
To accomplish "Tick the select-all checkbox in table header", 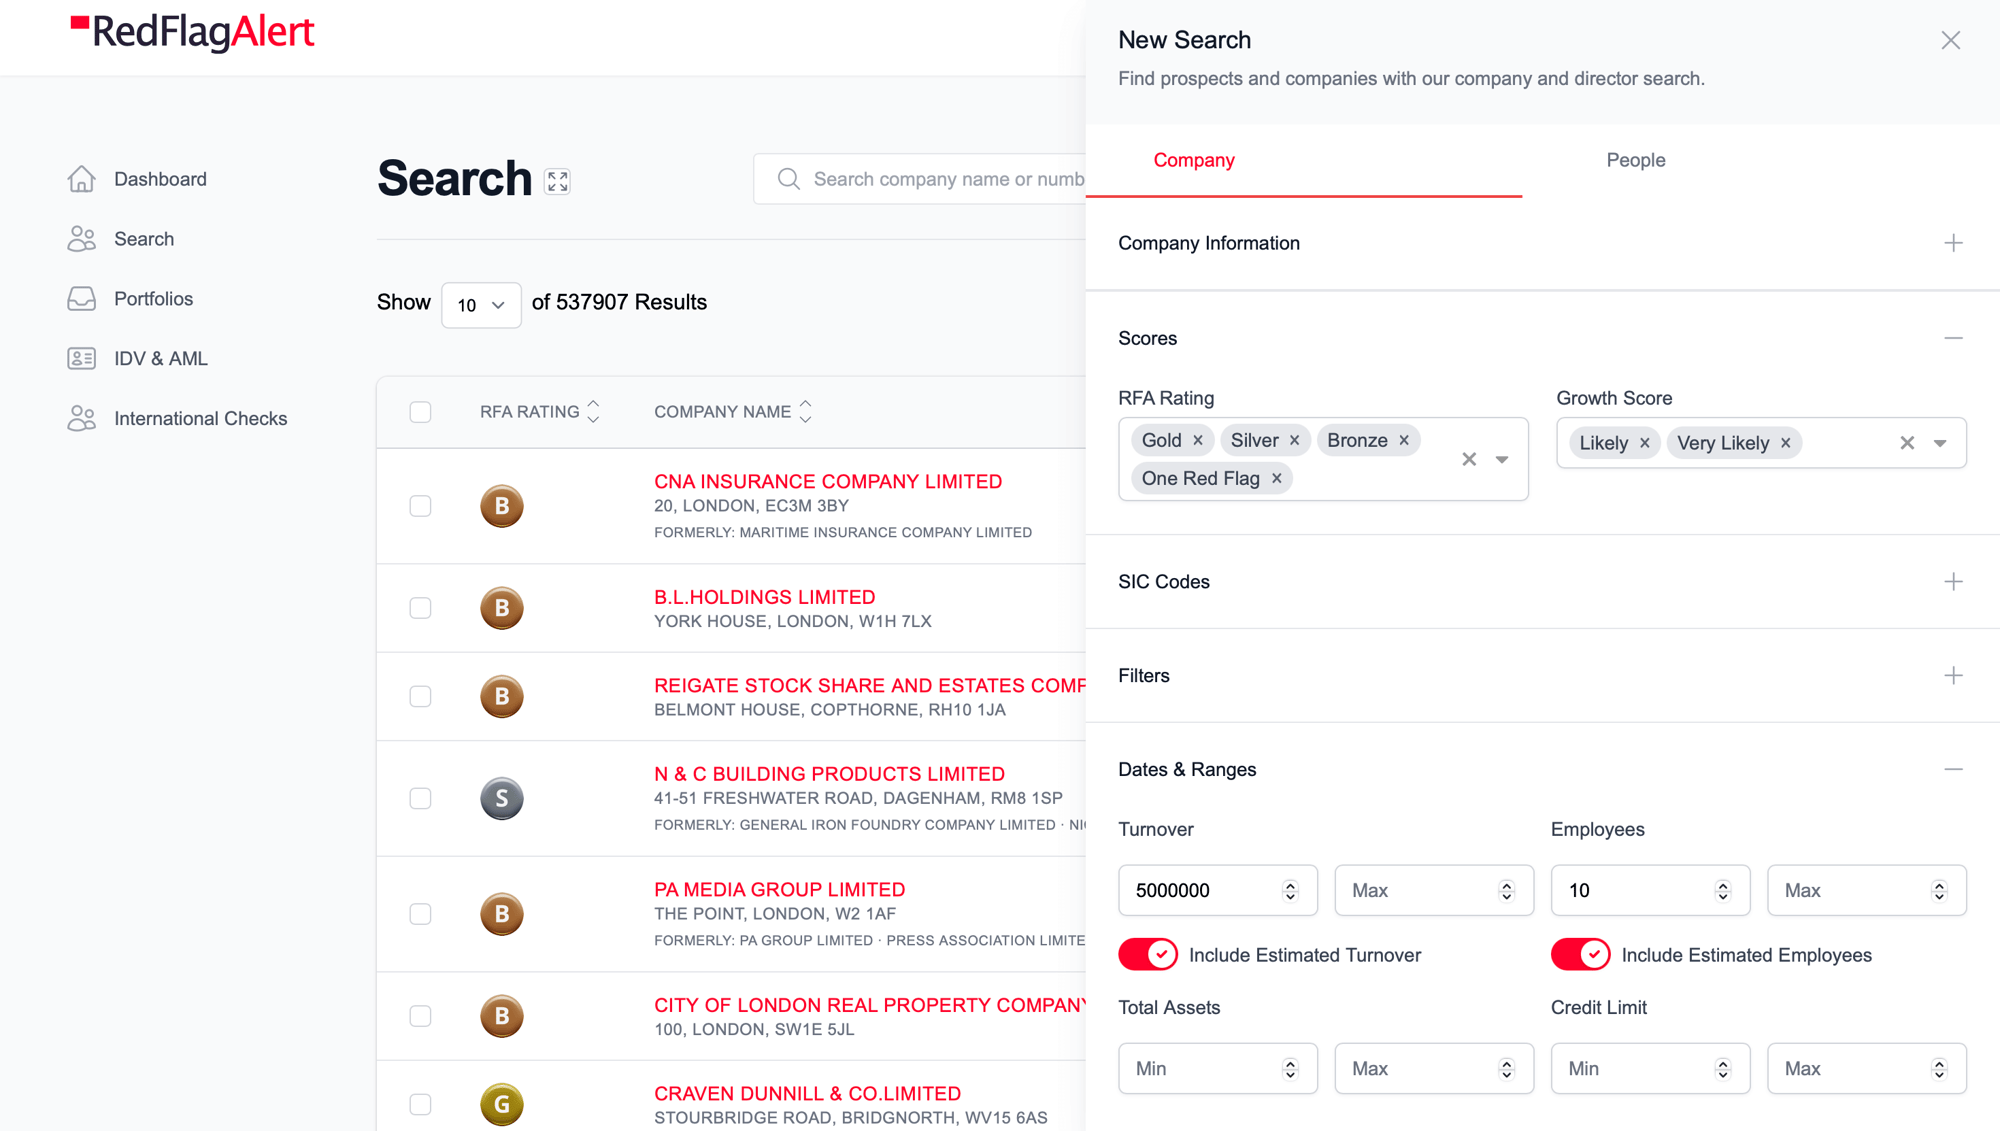I will 420,412.
